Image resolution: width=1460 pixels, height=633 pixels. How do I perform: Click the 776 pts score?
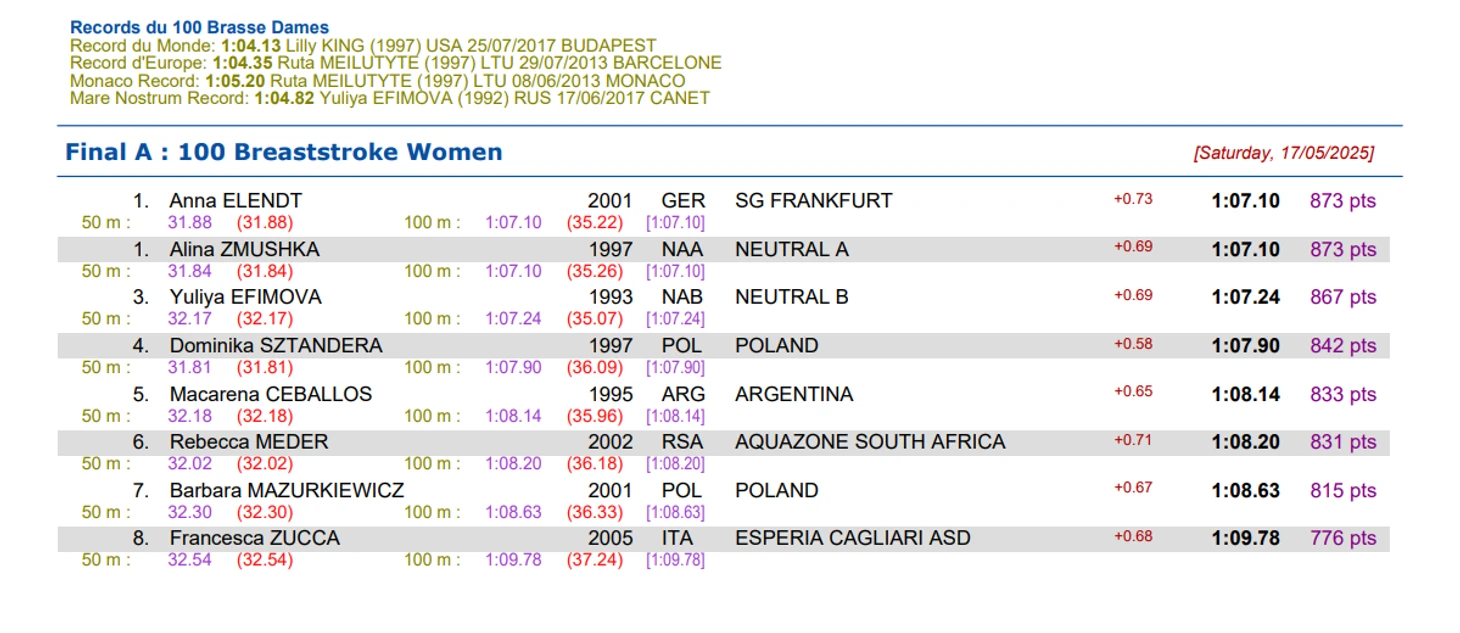click(1343, 538)
